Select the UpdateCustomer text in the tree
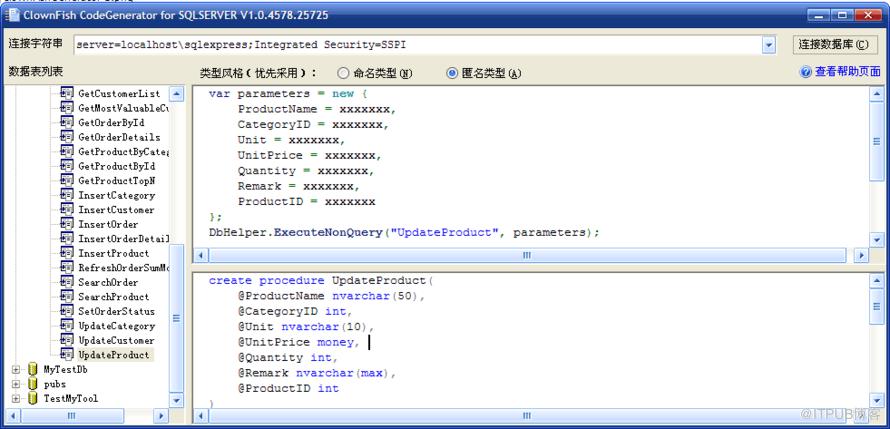The width and height of the screenshot is (890, 429). [x=116, y=340]
